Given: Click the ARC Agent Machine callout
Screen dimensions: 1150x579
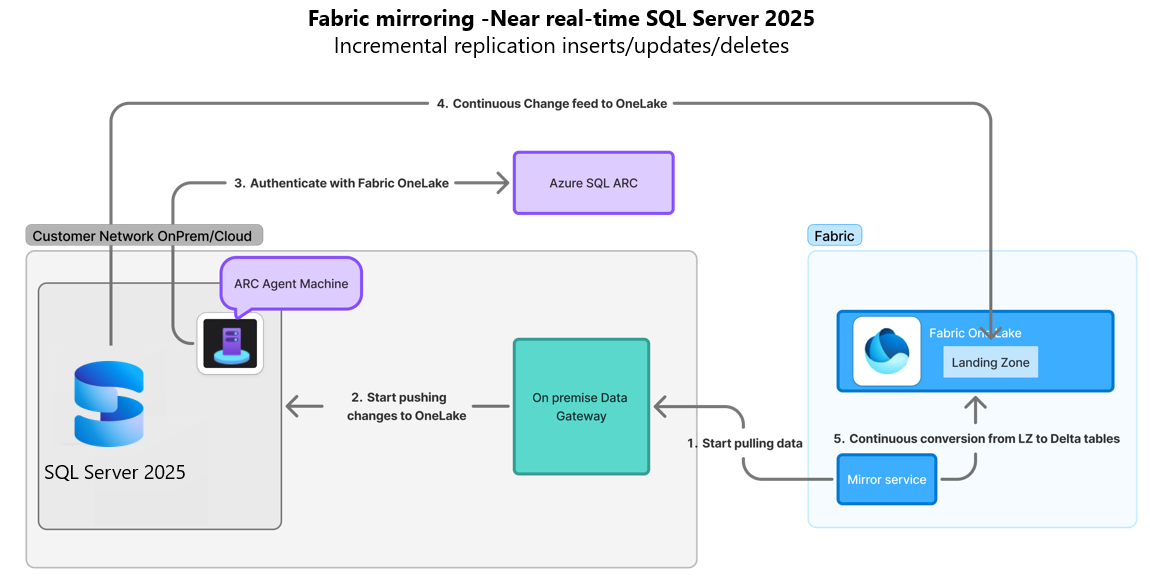Looking at the screenshot, I should point(291,283).
